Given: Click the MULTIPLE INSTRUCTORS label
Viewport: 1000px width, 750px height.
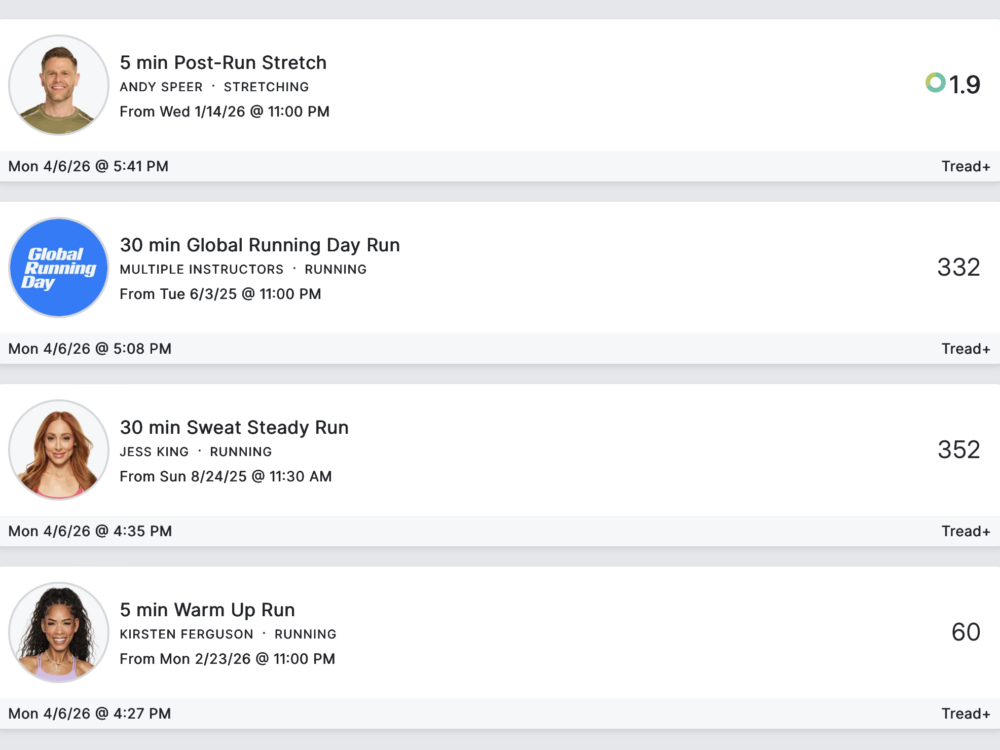Looking at the screenshot, I should point(202,269).
